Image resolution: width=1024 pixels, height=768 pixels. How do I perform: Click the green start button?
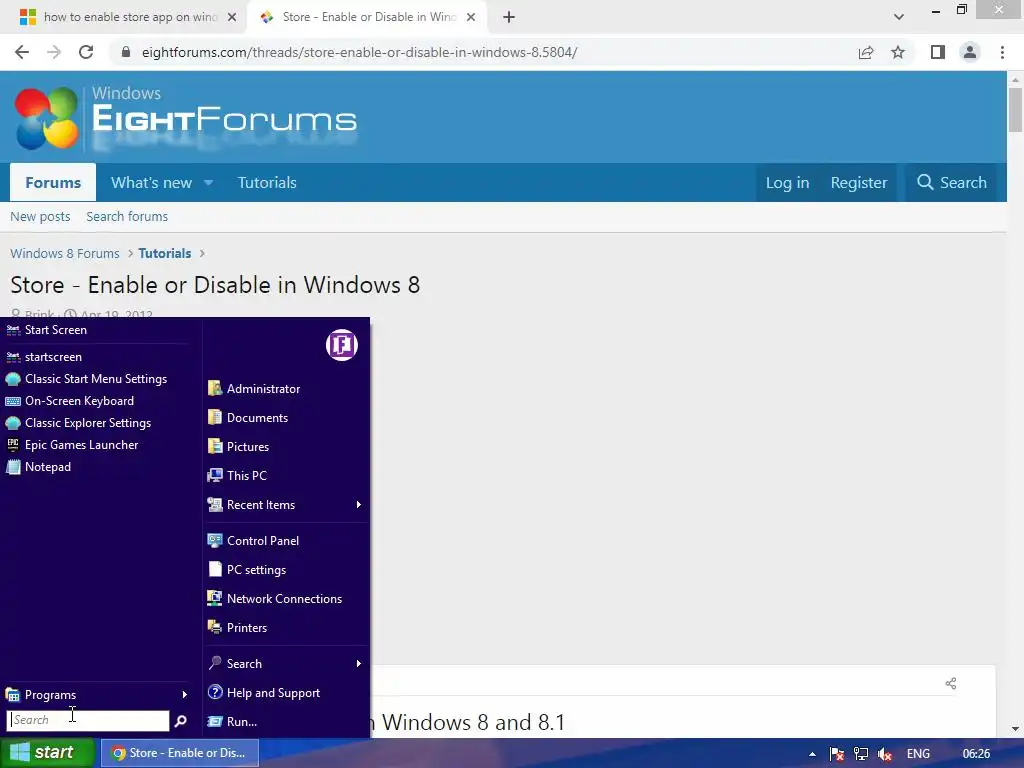(x=47, y=753)
